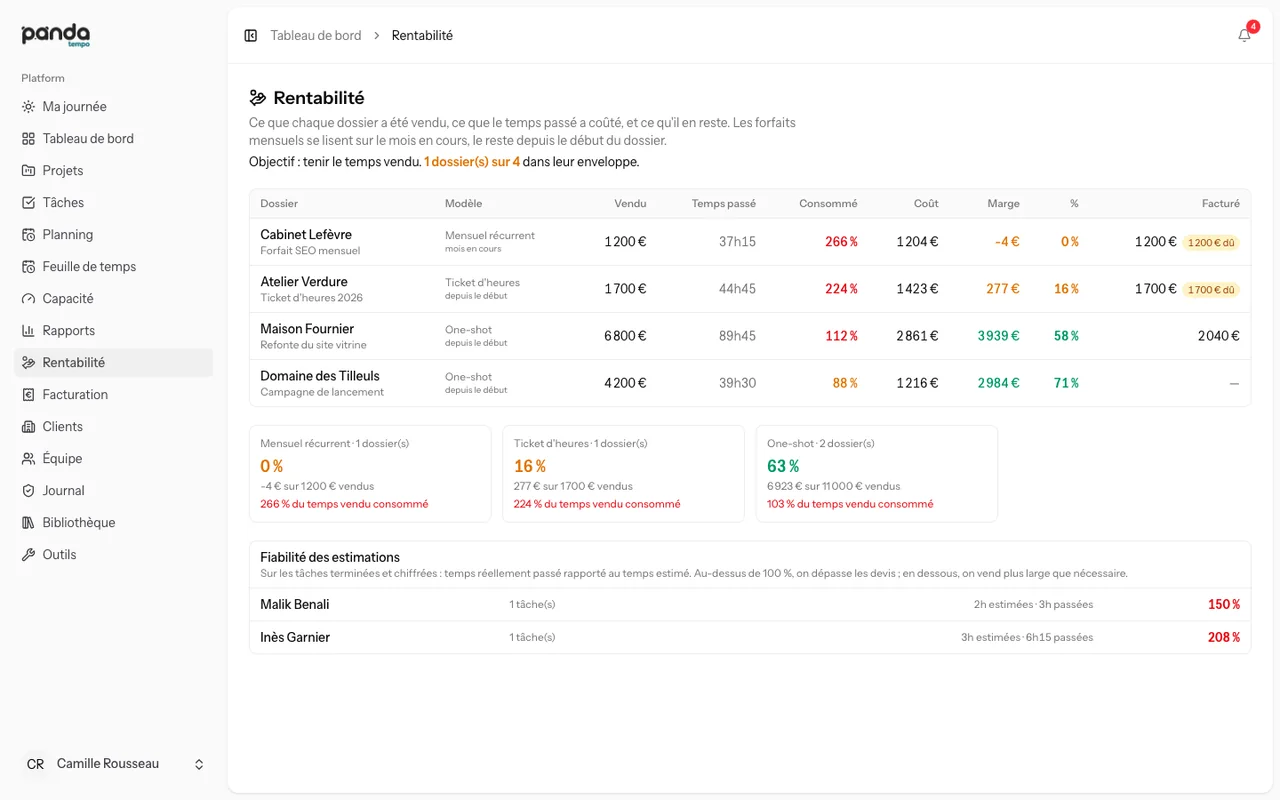1280x800 pixels.
Task: Click the Marge column header
Action: [1003, 203]
